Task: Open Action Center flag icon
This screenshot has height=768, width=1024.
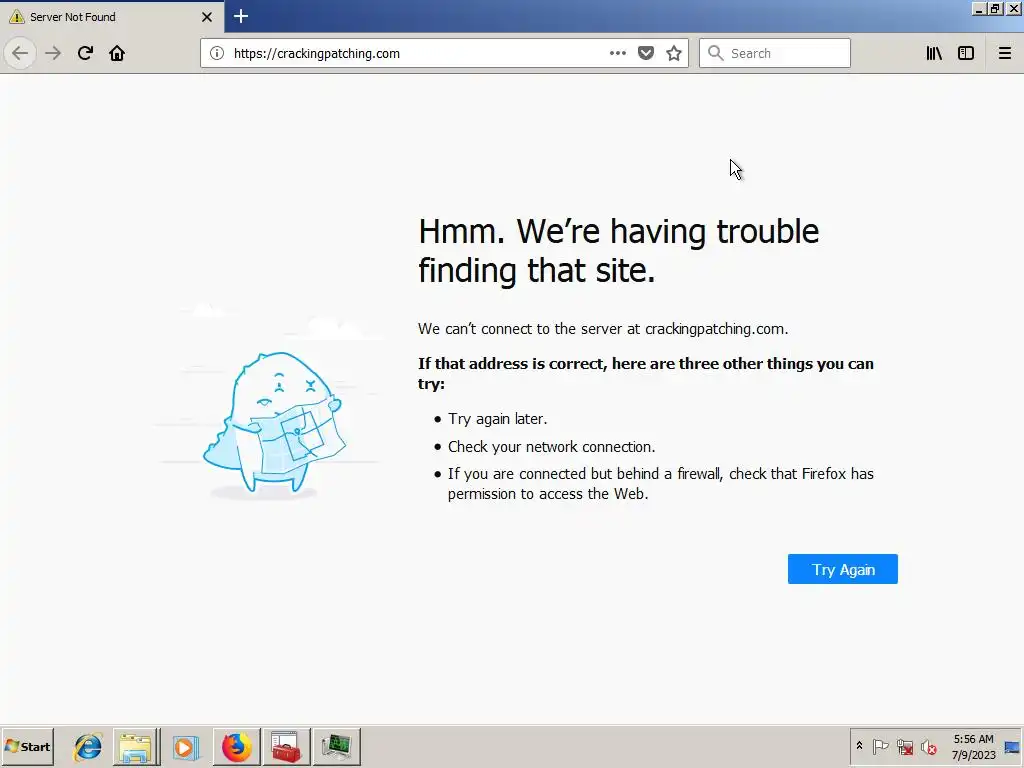Action: 880,746
